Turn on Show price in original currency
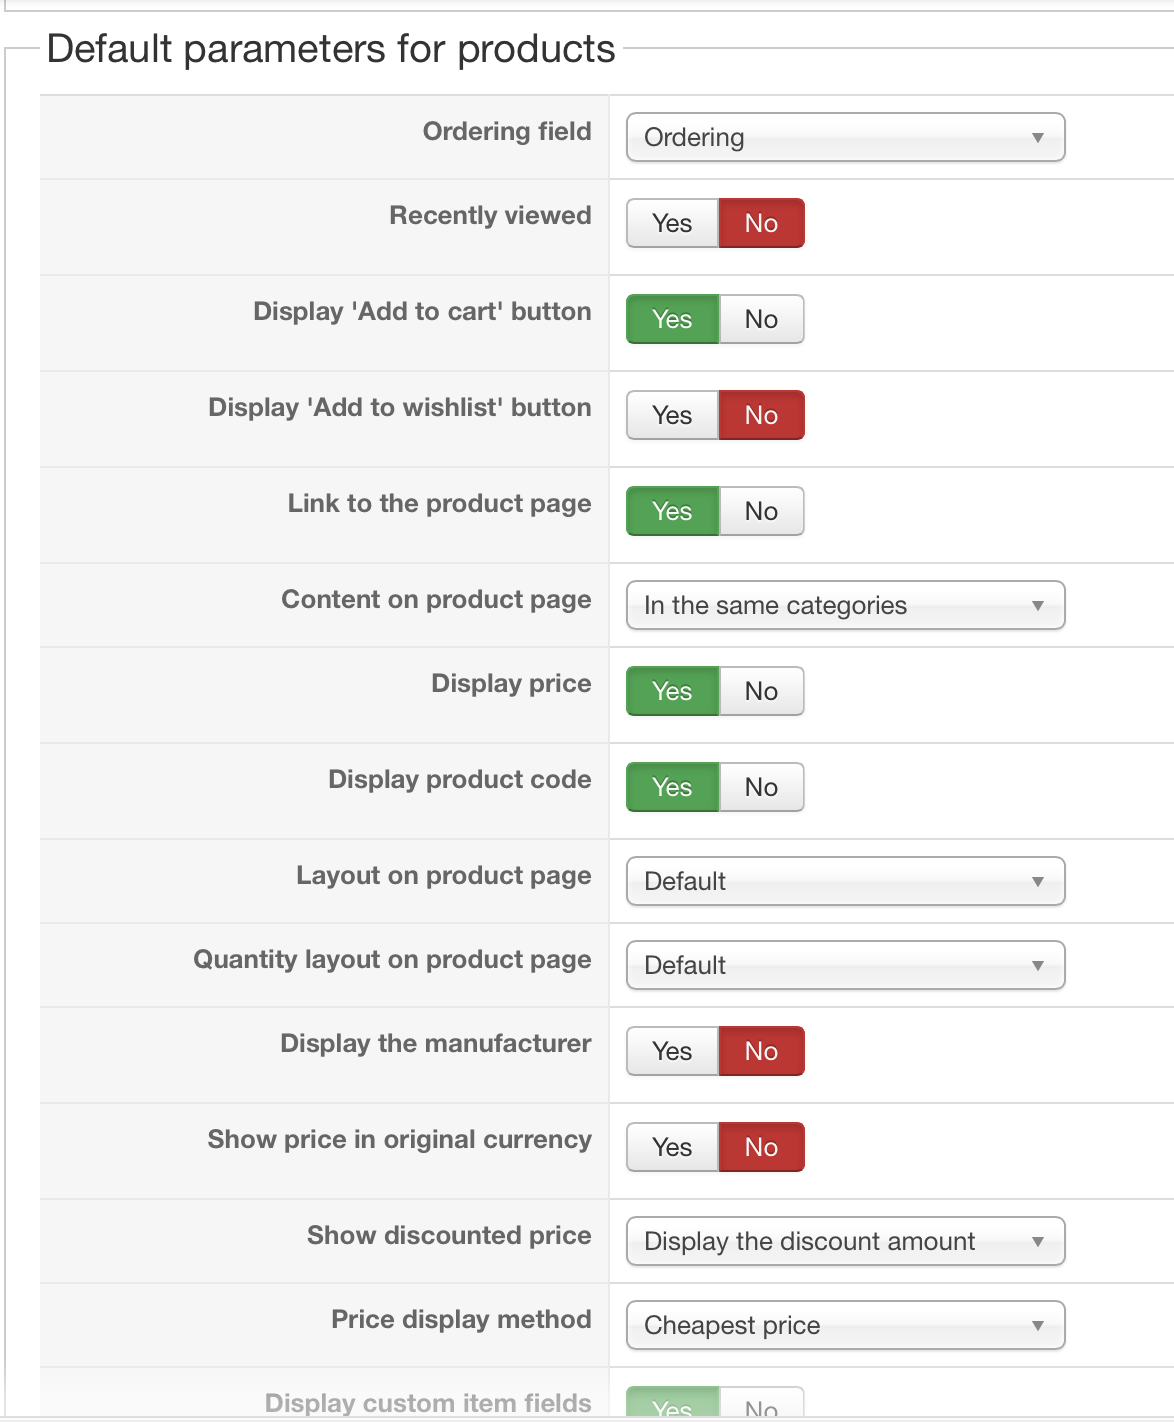The width and height of the screenshot is (1174, 1422). tap(672, 1147)
